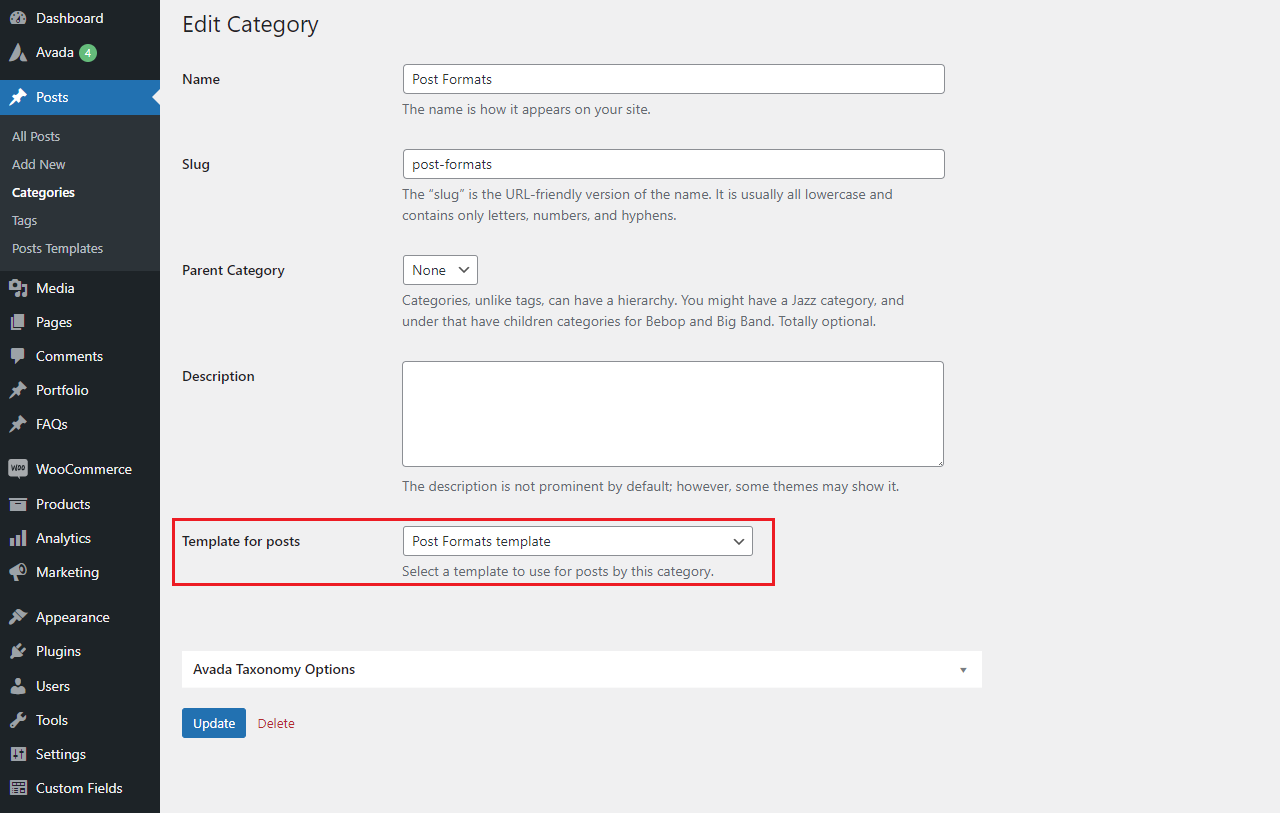The height and width of the screenshot is (813, 1280).
Task: Click the Avada update badge showing 4
Action: point(88,53)
